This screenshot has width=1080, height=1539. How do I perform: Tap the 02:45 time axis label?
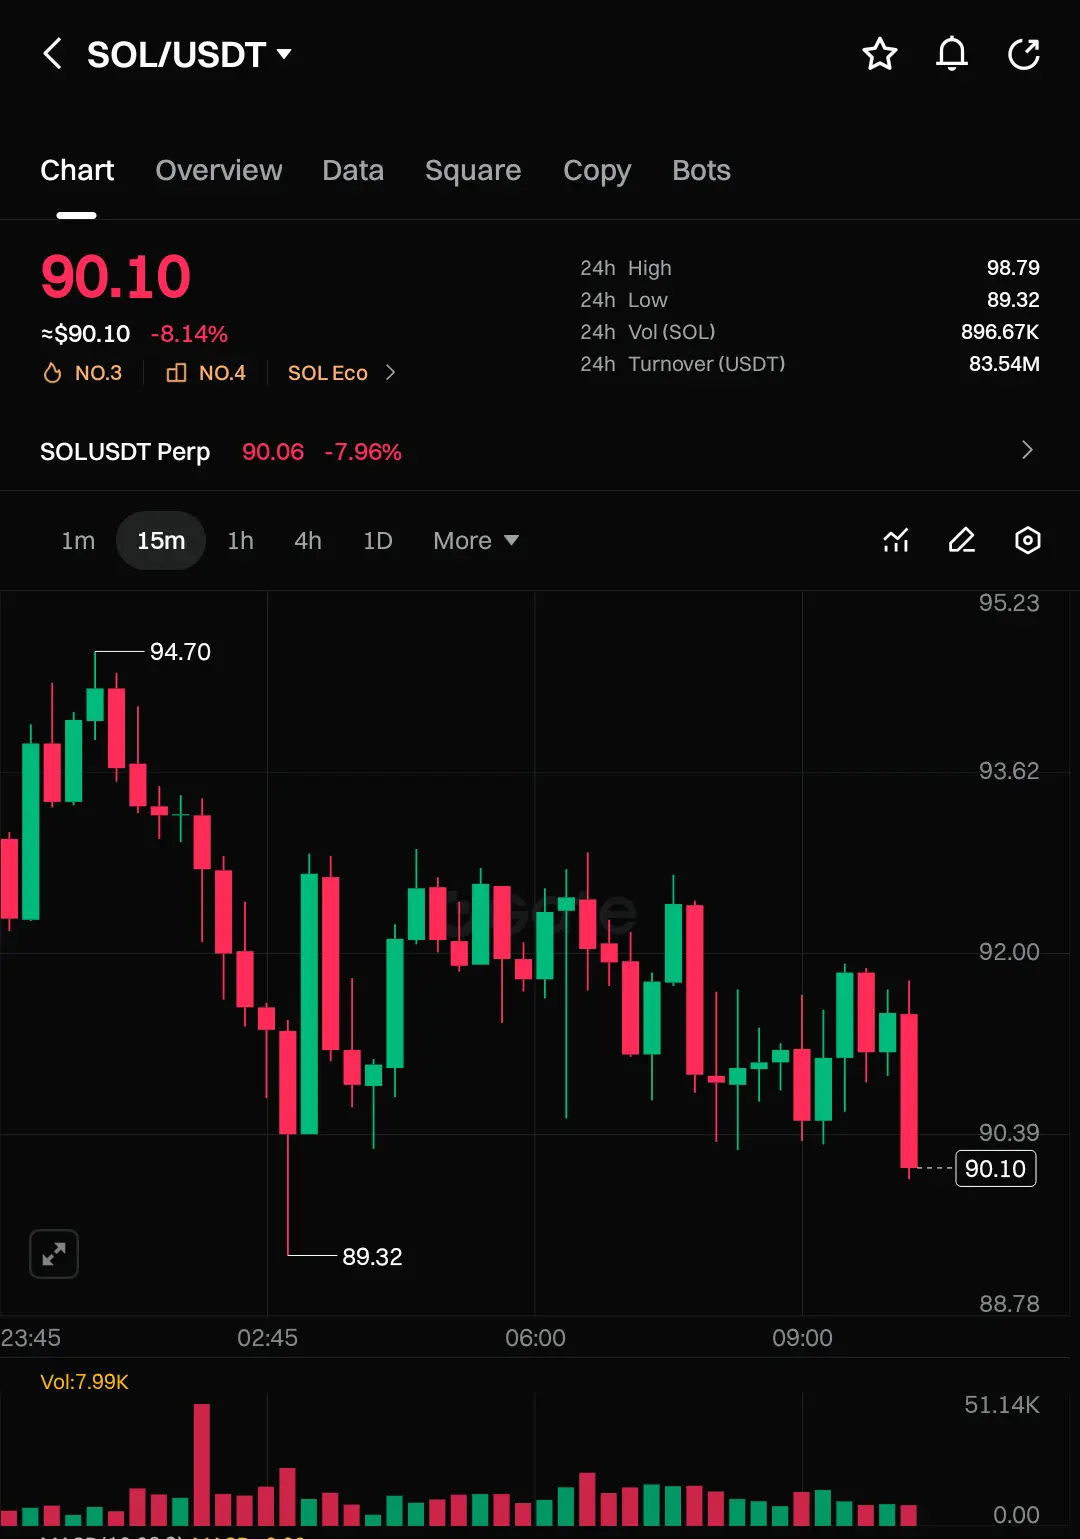coord(267,1338)
